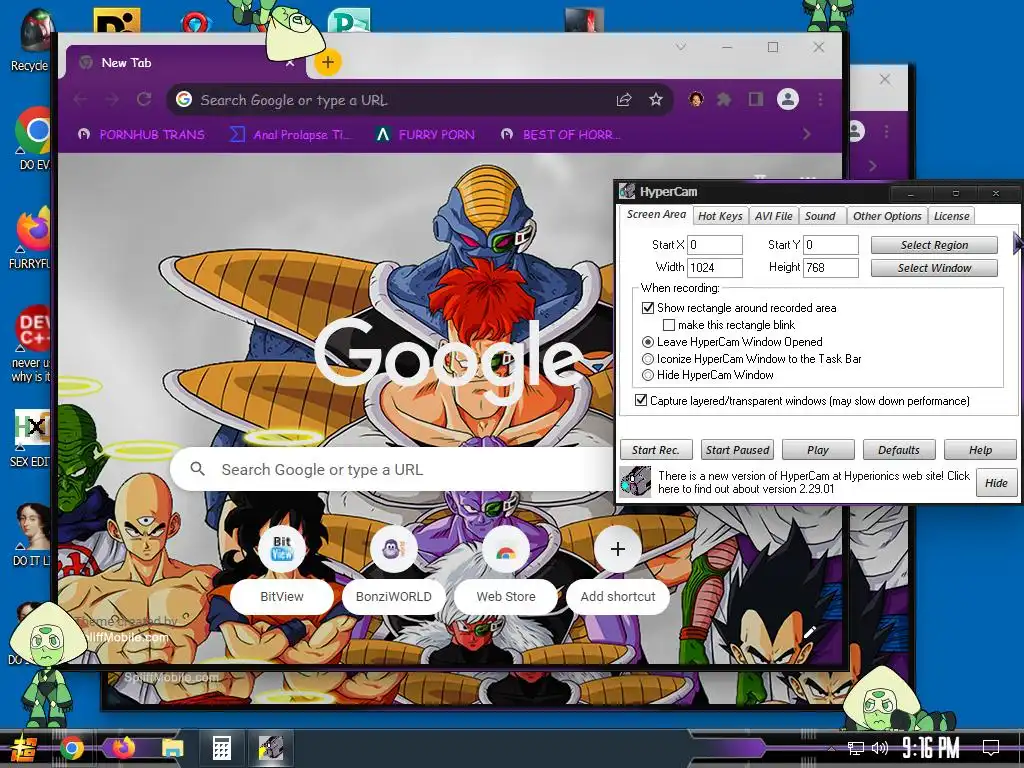The height and width of the screenshot is (768, 1024).
Task: Reload the page in front Chrome window
Action: coord(144,99)
